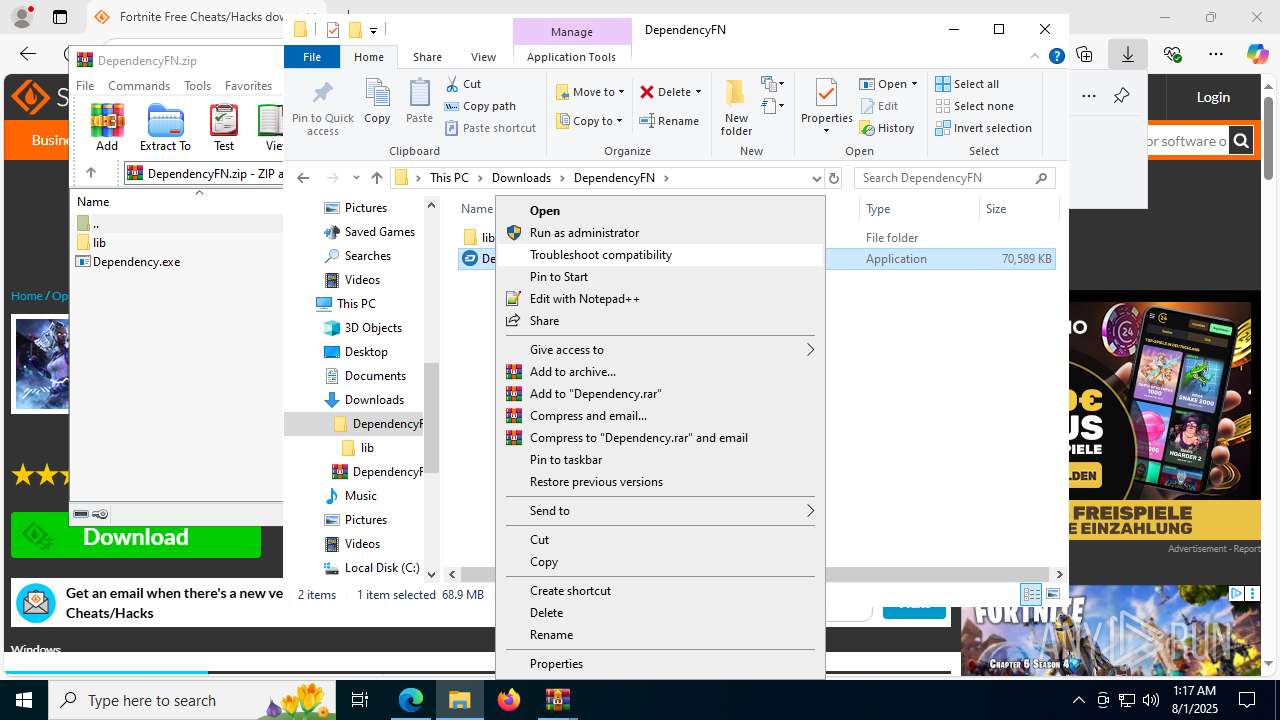Open Commands menu in WinRAR
The image size is (1280, 720).
click(139, 86)
